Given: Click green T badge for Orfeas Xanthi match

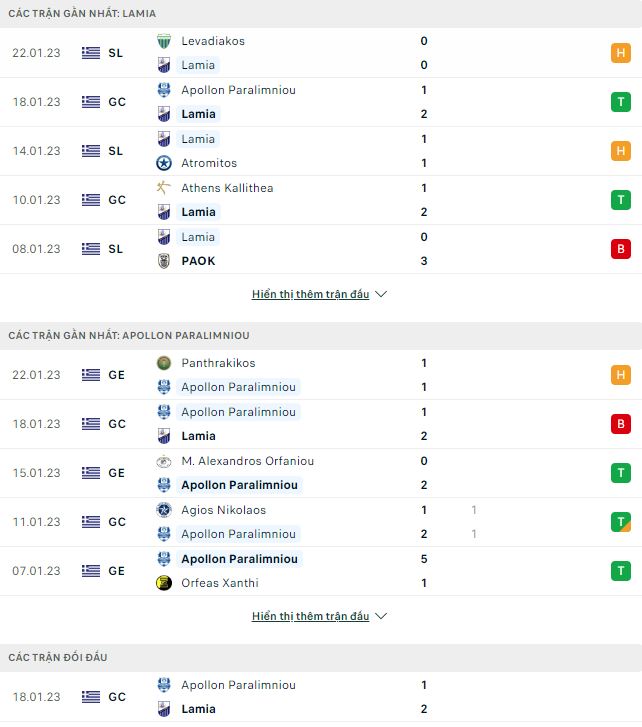Looking at the screenshot, I should [621, 571].
